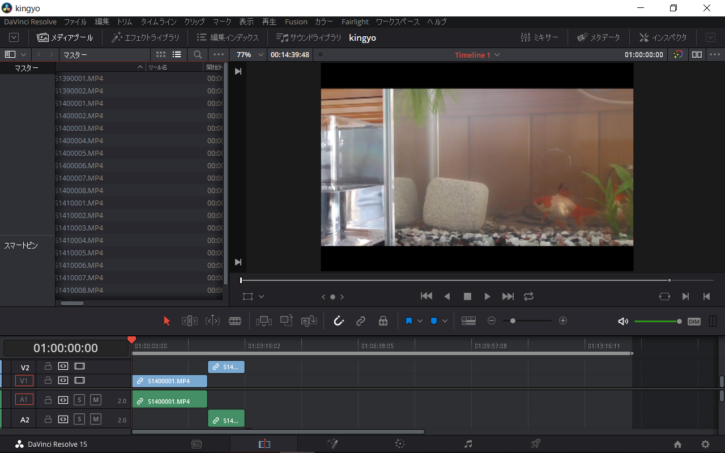
Task: Open the Fairlight page music note icon
Action: pos(468,443)
